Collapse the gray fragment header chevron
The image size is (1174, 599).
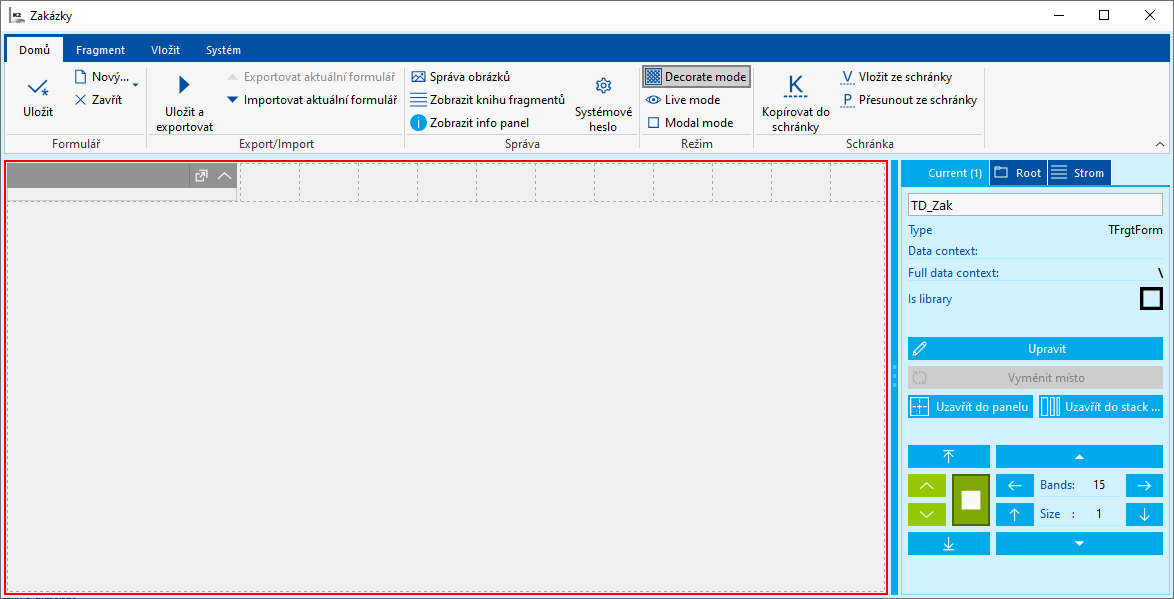pyautogui.click(x=224, y=176)
